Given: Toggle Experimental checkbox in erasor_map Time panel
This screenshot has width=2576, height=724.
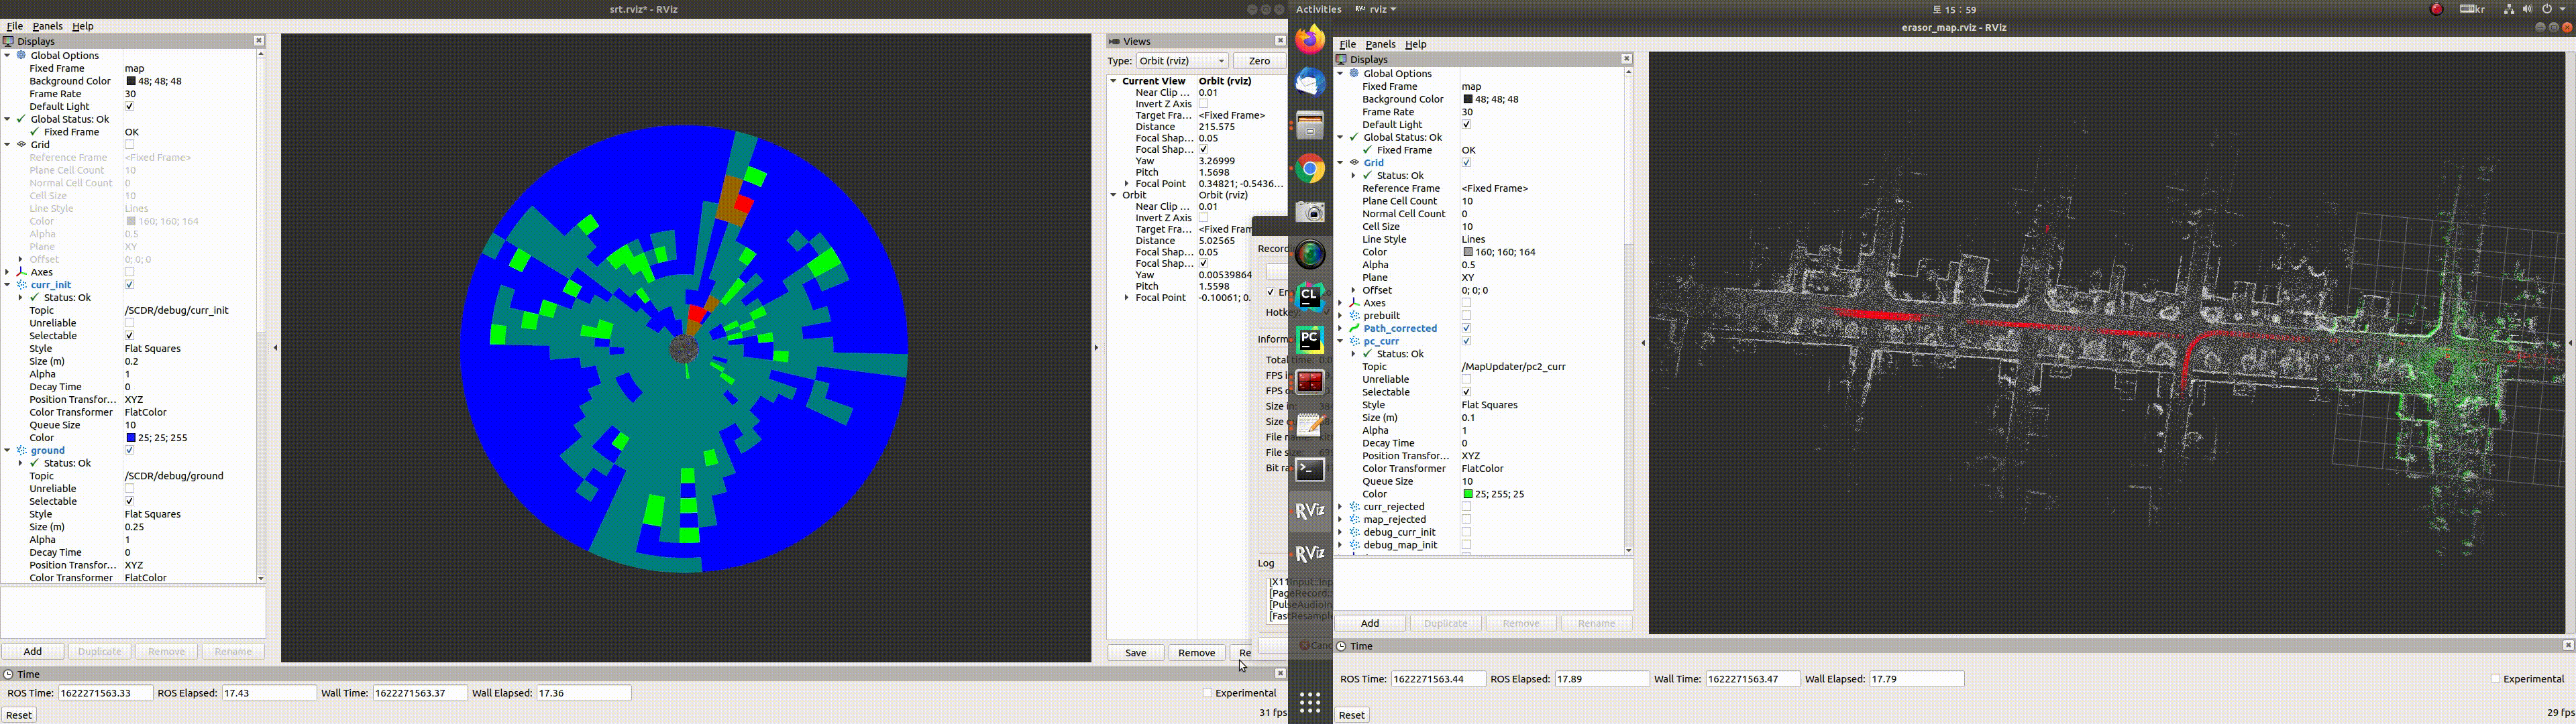Looking at the screenshot, I should coord(2495,679).
